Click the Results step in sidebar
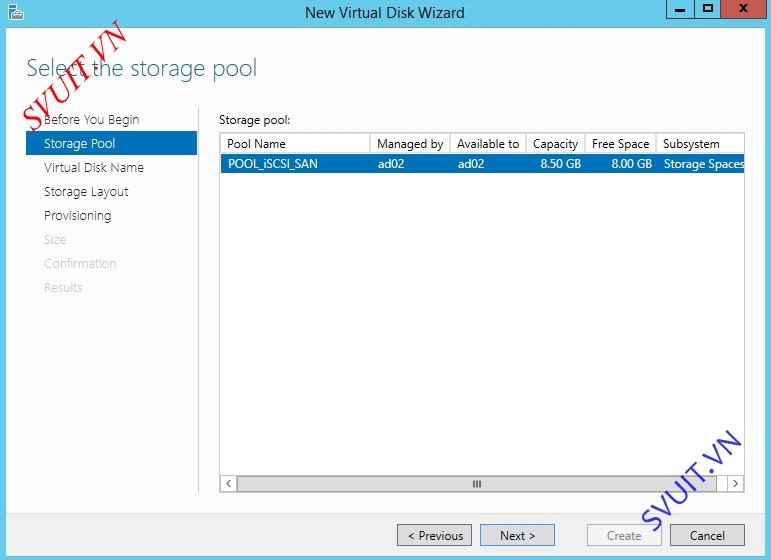The image size is (771, 560). click(63, 288)
